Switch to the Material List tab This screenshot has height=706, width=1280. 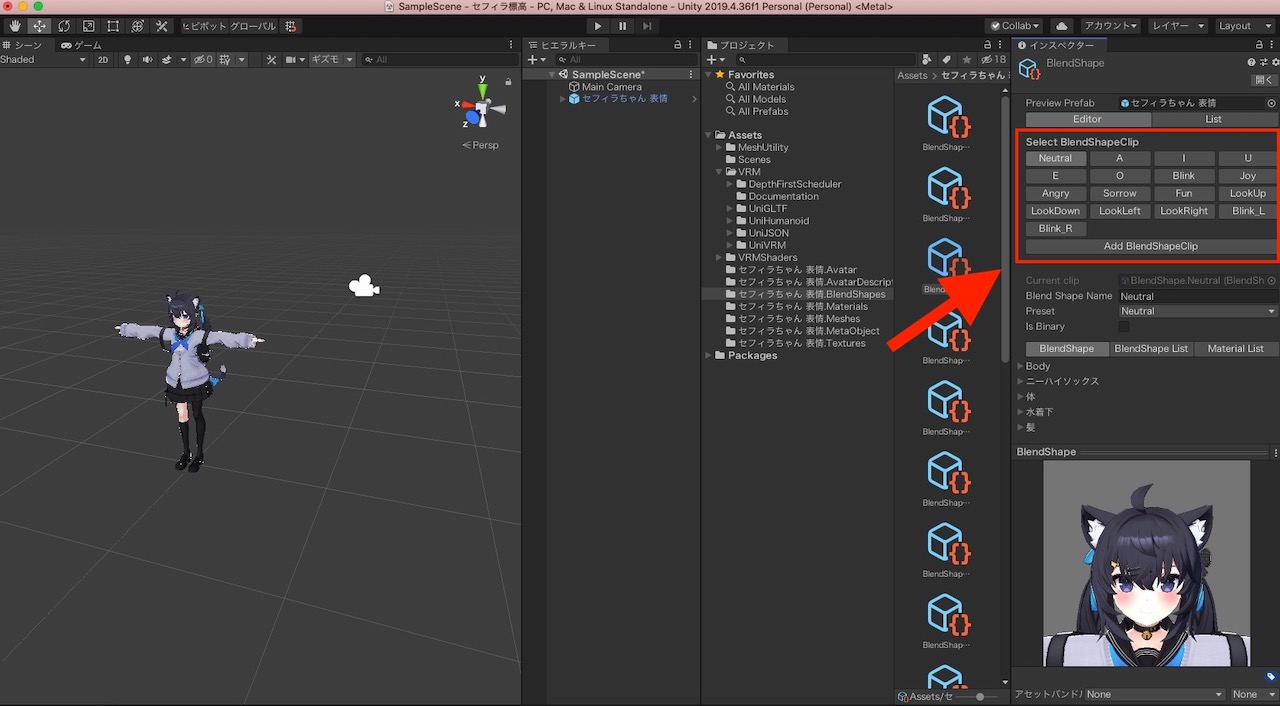[x=1235, y=349]
